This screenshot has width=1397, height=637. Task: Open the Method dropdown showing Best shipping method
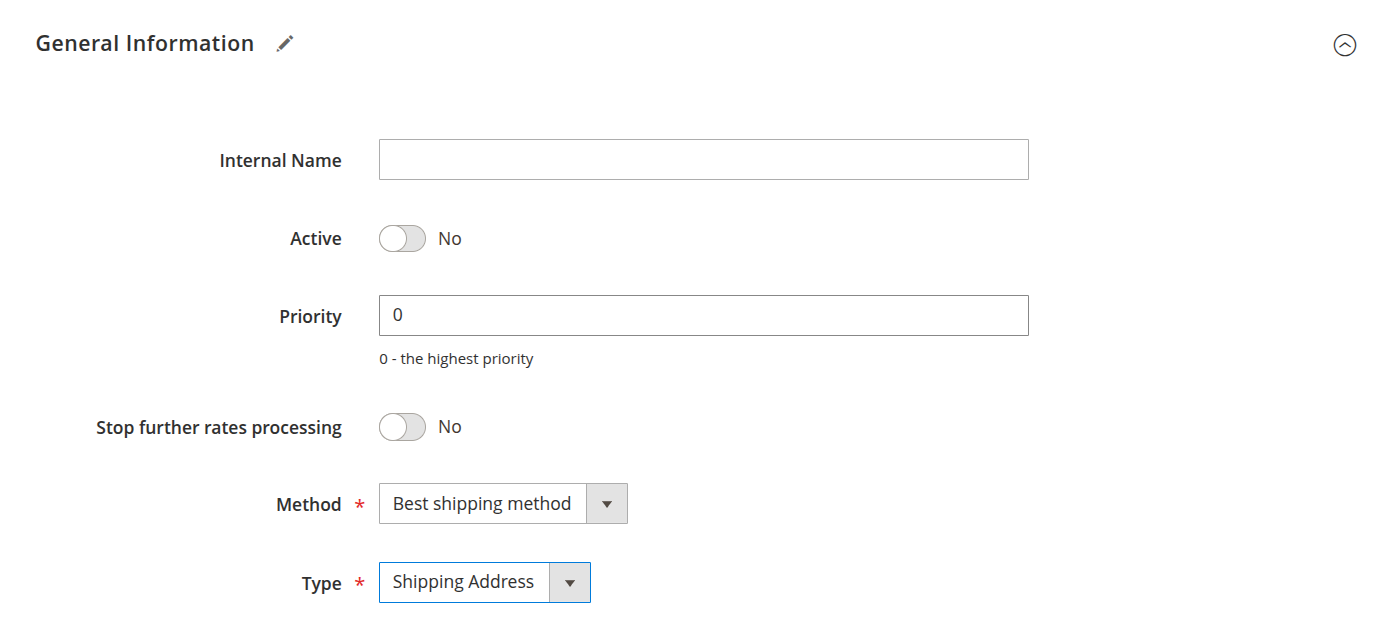(x=482, y=504)
